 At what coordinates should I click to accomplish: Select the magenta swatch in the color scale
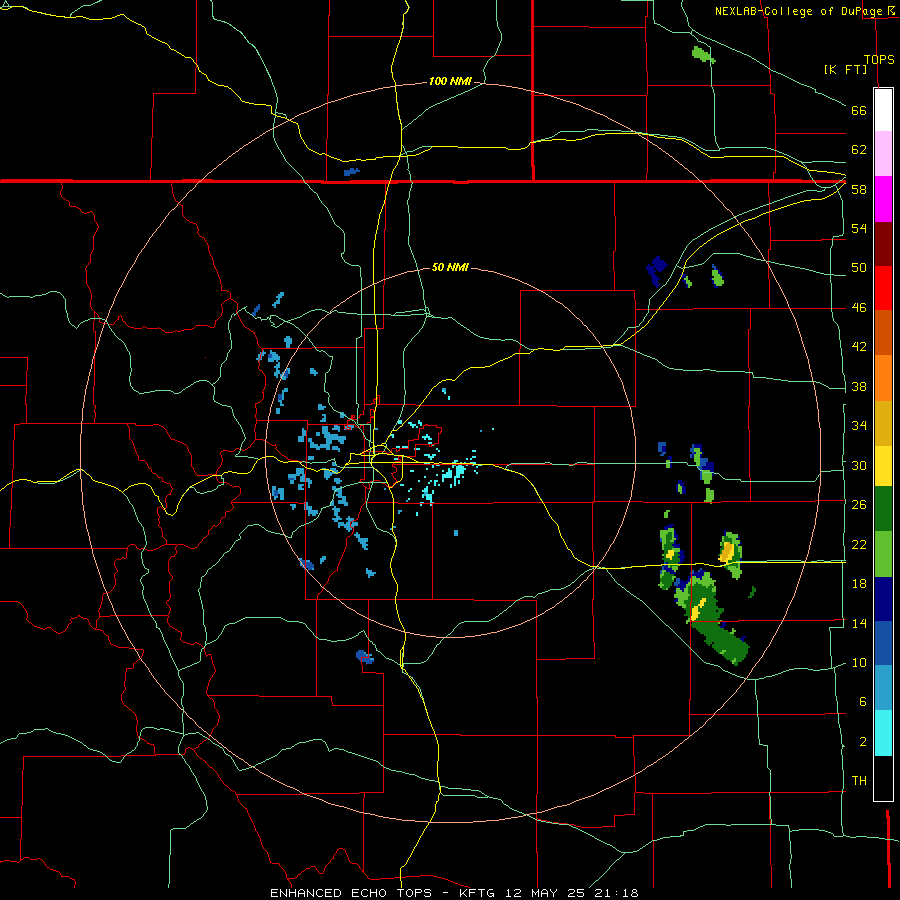click(x=883, y=199)
